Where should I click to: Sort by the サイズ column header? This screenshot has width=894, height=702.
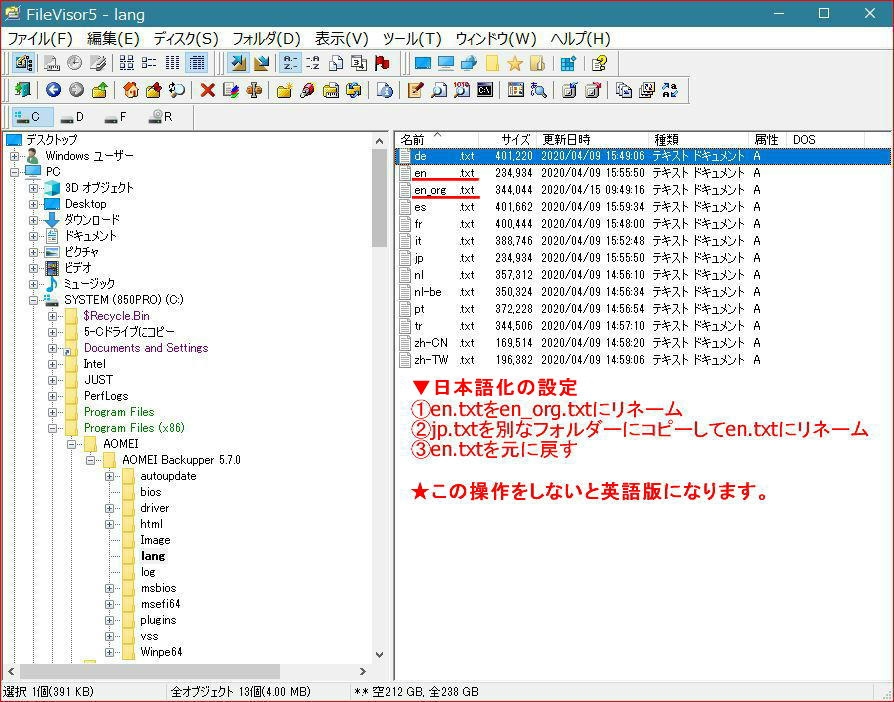515,140
